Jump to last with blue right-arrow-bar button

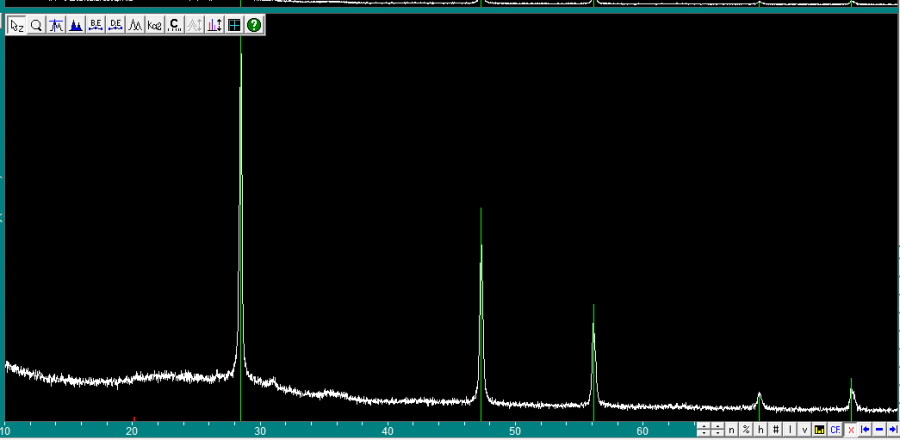(x=893, y=429)
